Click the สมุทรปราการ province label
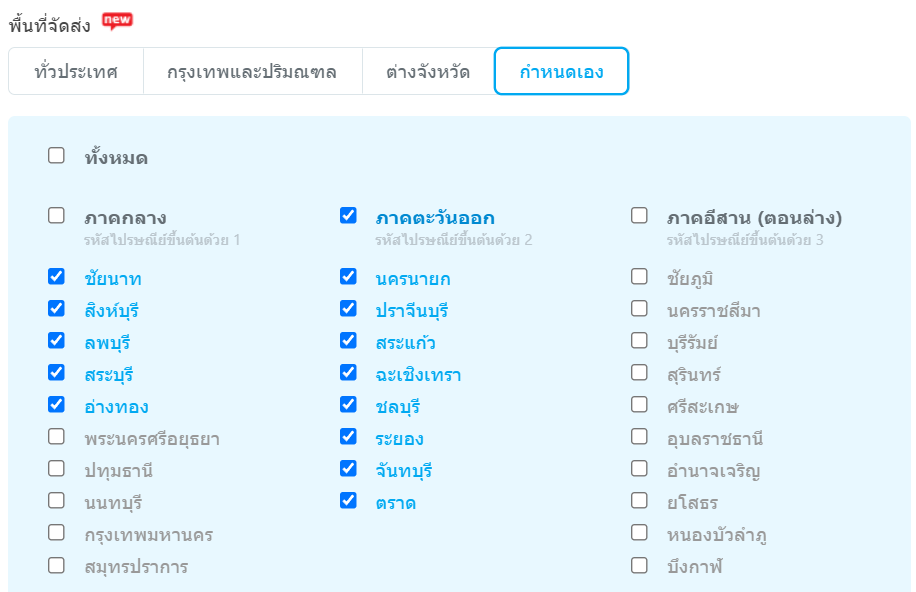 click(x=136, y=567)
